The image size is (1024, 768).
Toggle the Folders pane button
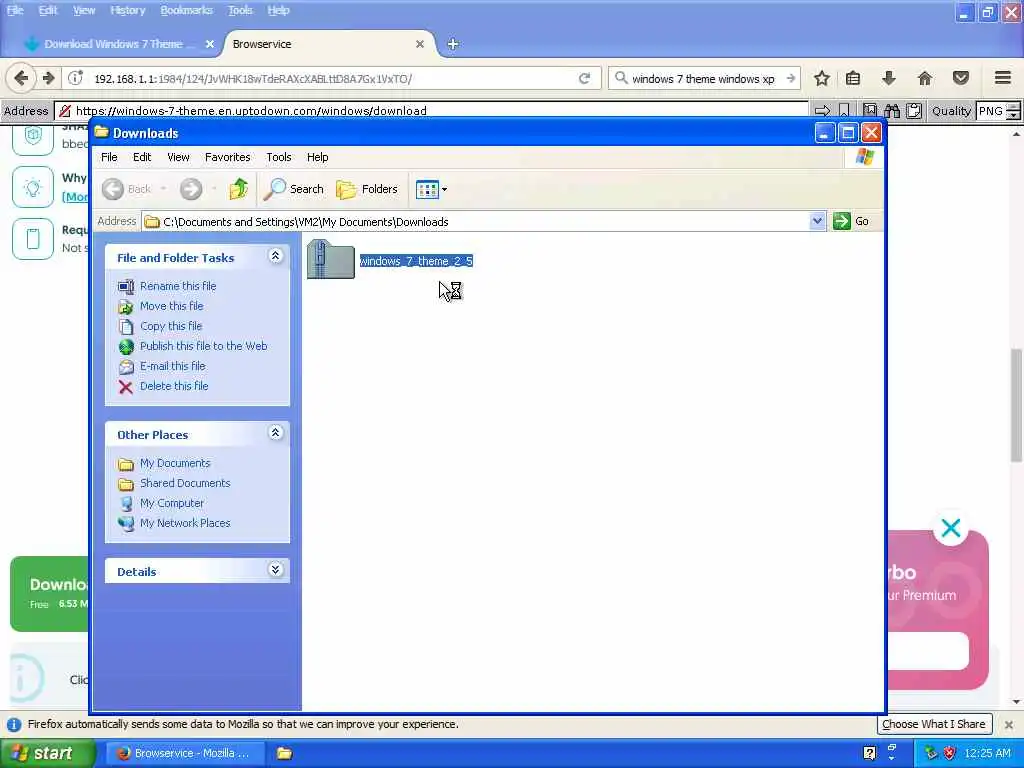pos(367,189)
